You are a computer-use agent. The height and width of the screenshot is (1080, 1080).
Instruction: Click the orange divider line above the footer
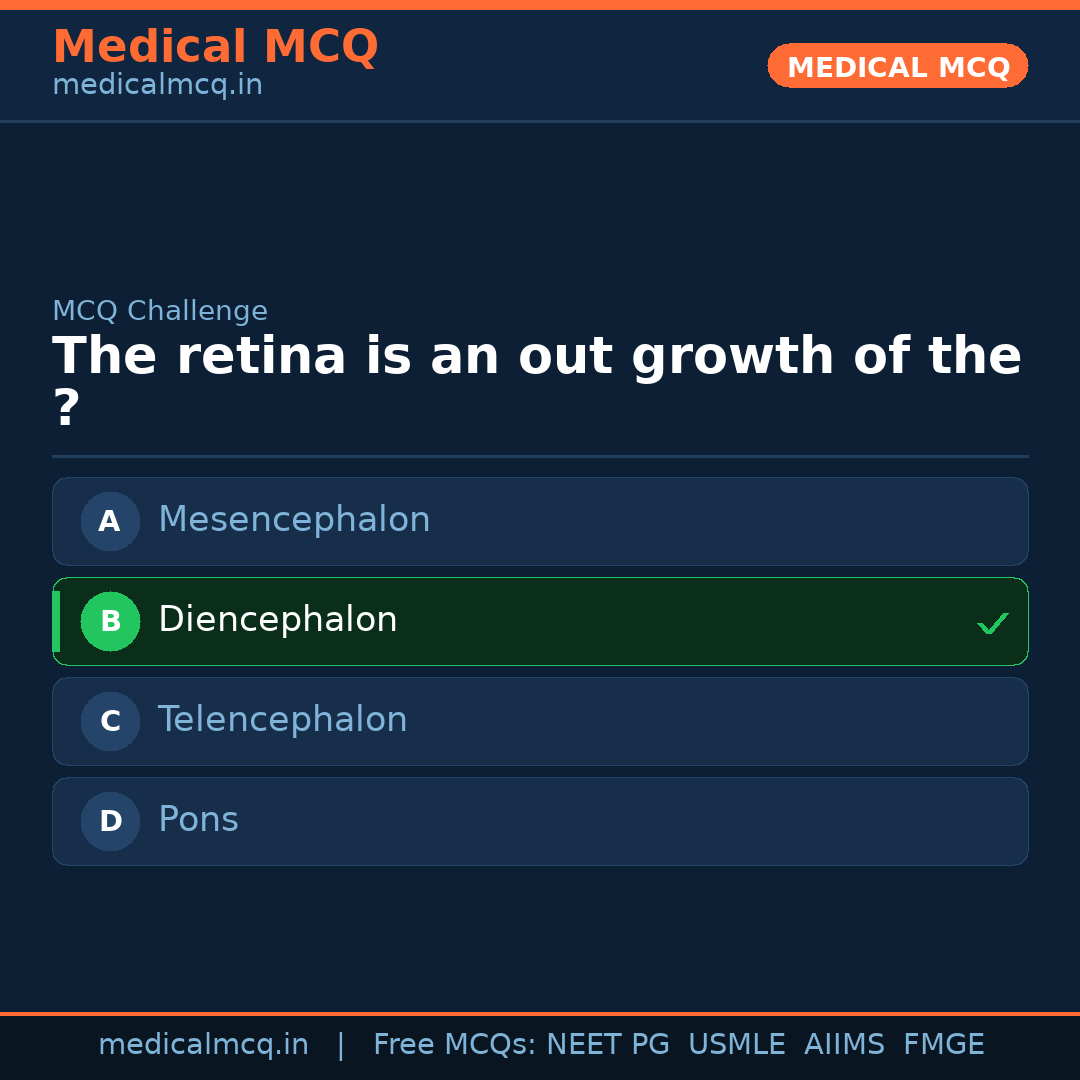coord(540,1012)
